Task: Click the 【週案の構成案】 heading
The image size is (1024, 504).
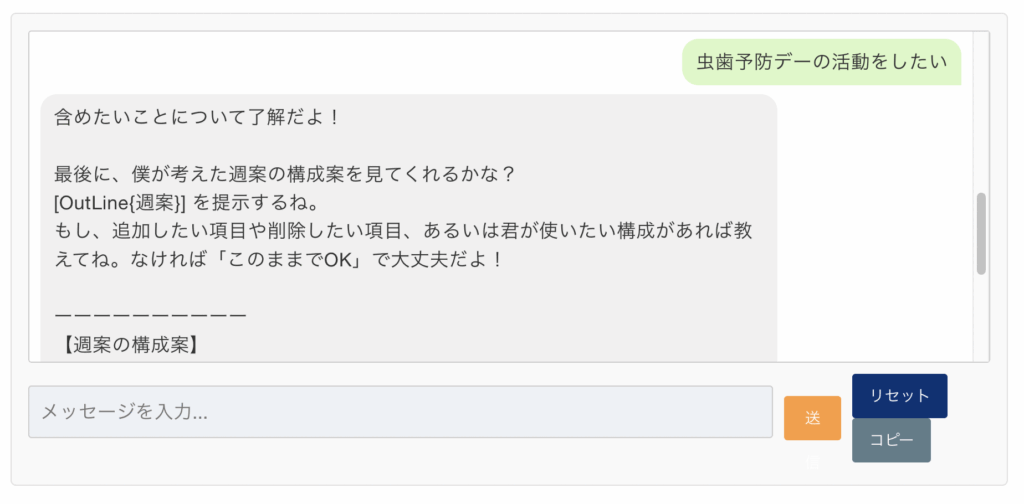Action: coord(127,344)
